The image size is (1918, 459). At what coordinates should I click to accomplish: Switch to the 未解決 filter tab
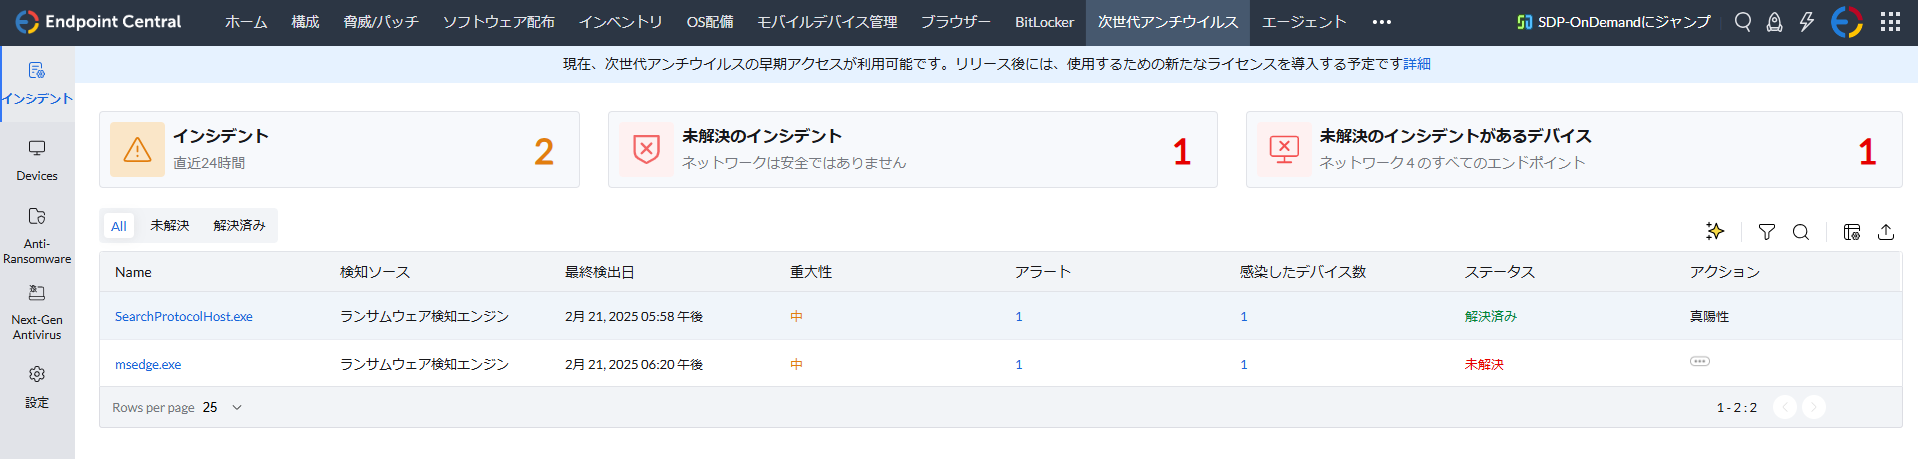tap(170, 226)
